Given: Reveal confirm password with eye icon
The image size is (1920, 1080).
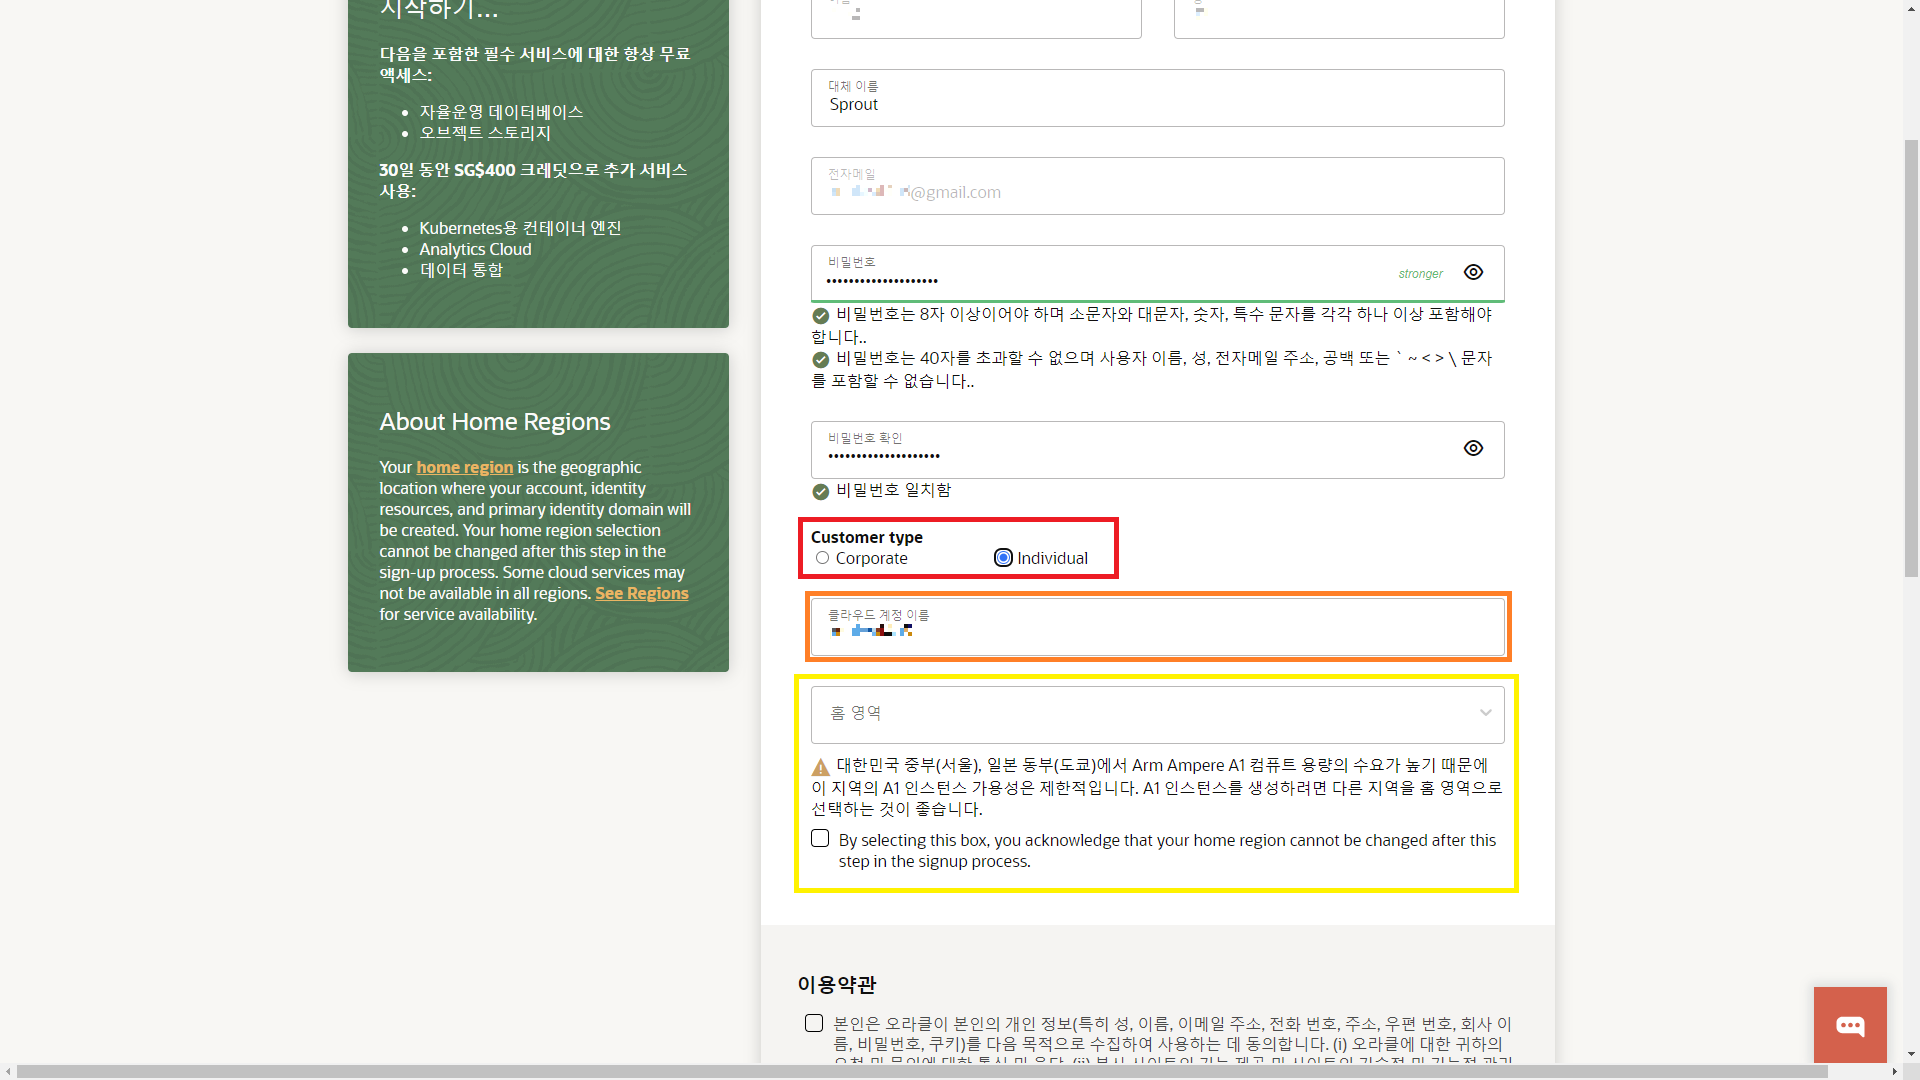Looking at the screenshot, I should click(x=1473, y=448).
